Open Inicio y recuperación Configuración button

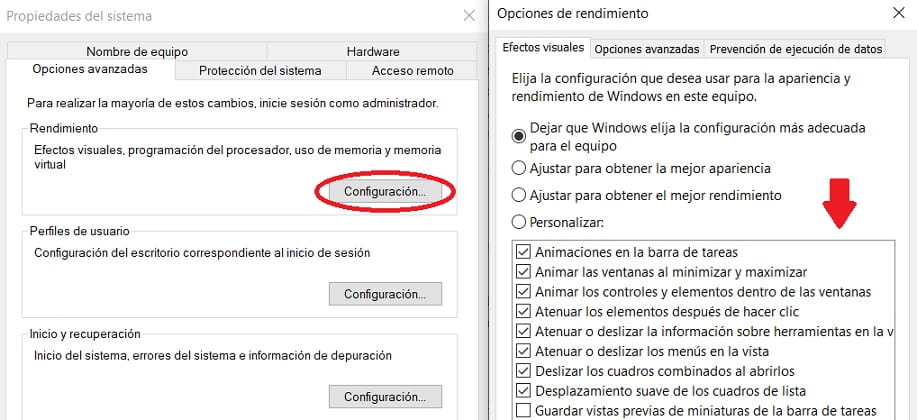pos(385,397)
